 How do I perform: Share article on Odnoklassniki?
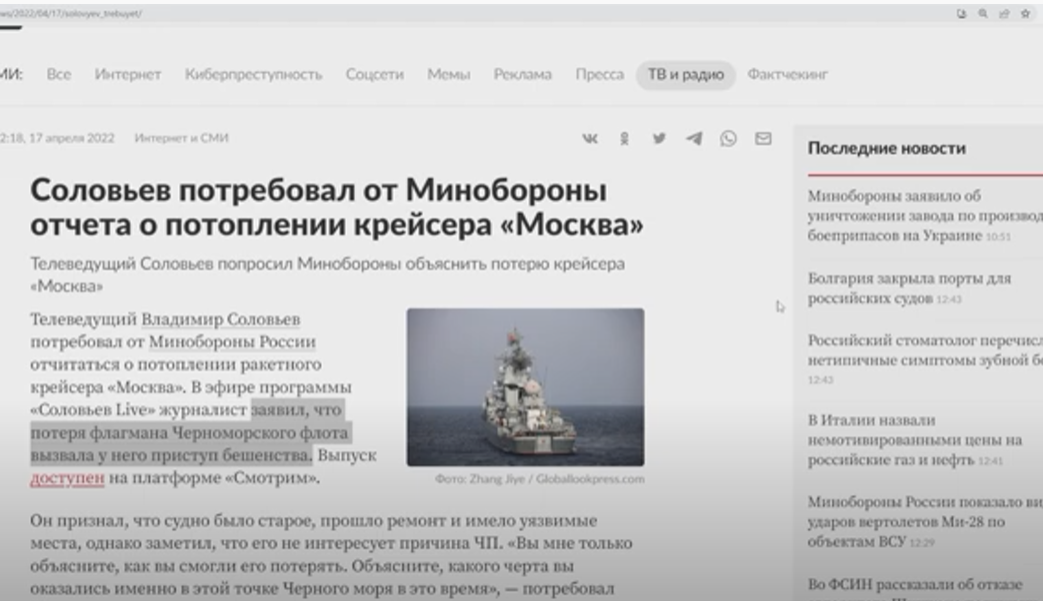click(624, 139)
